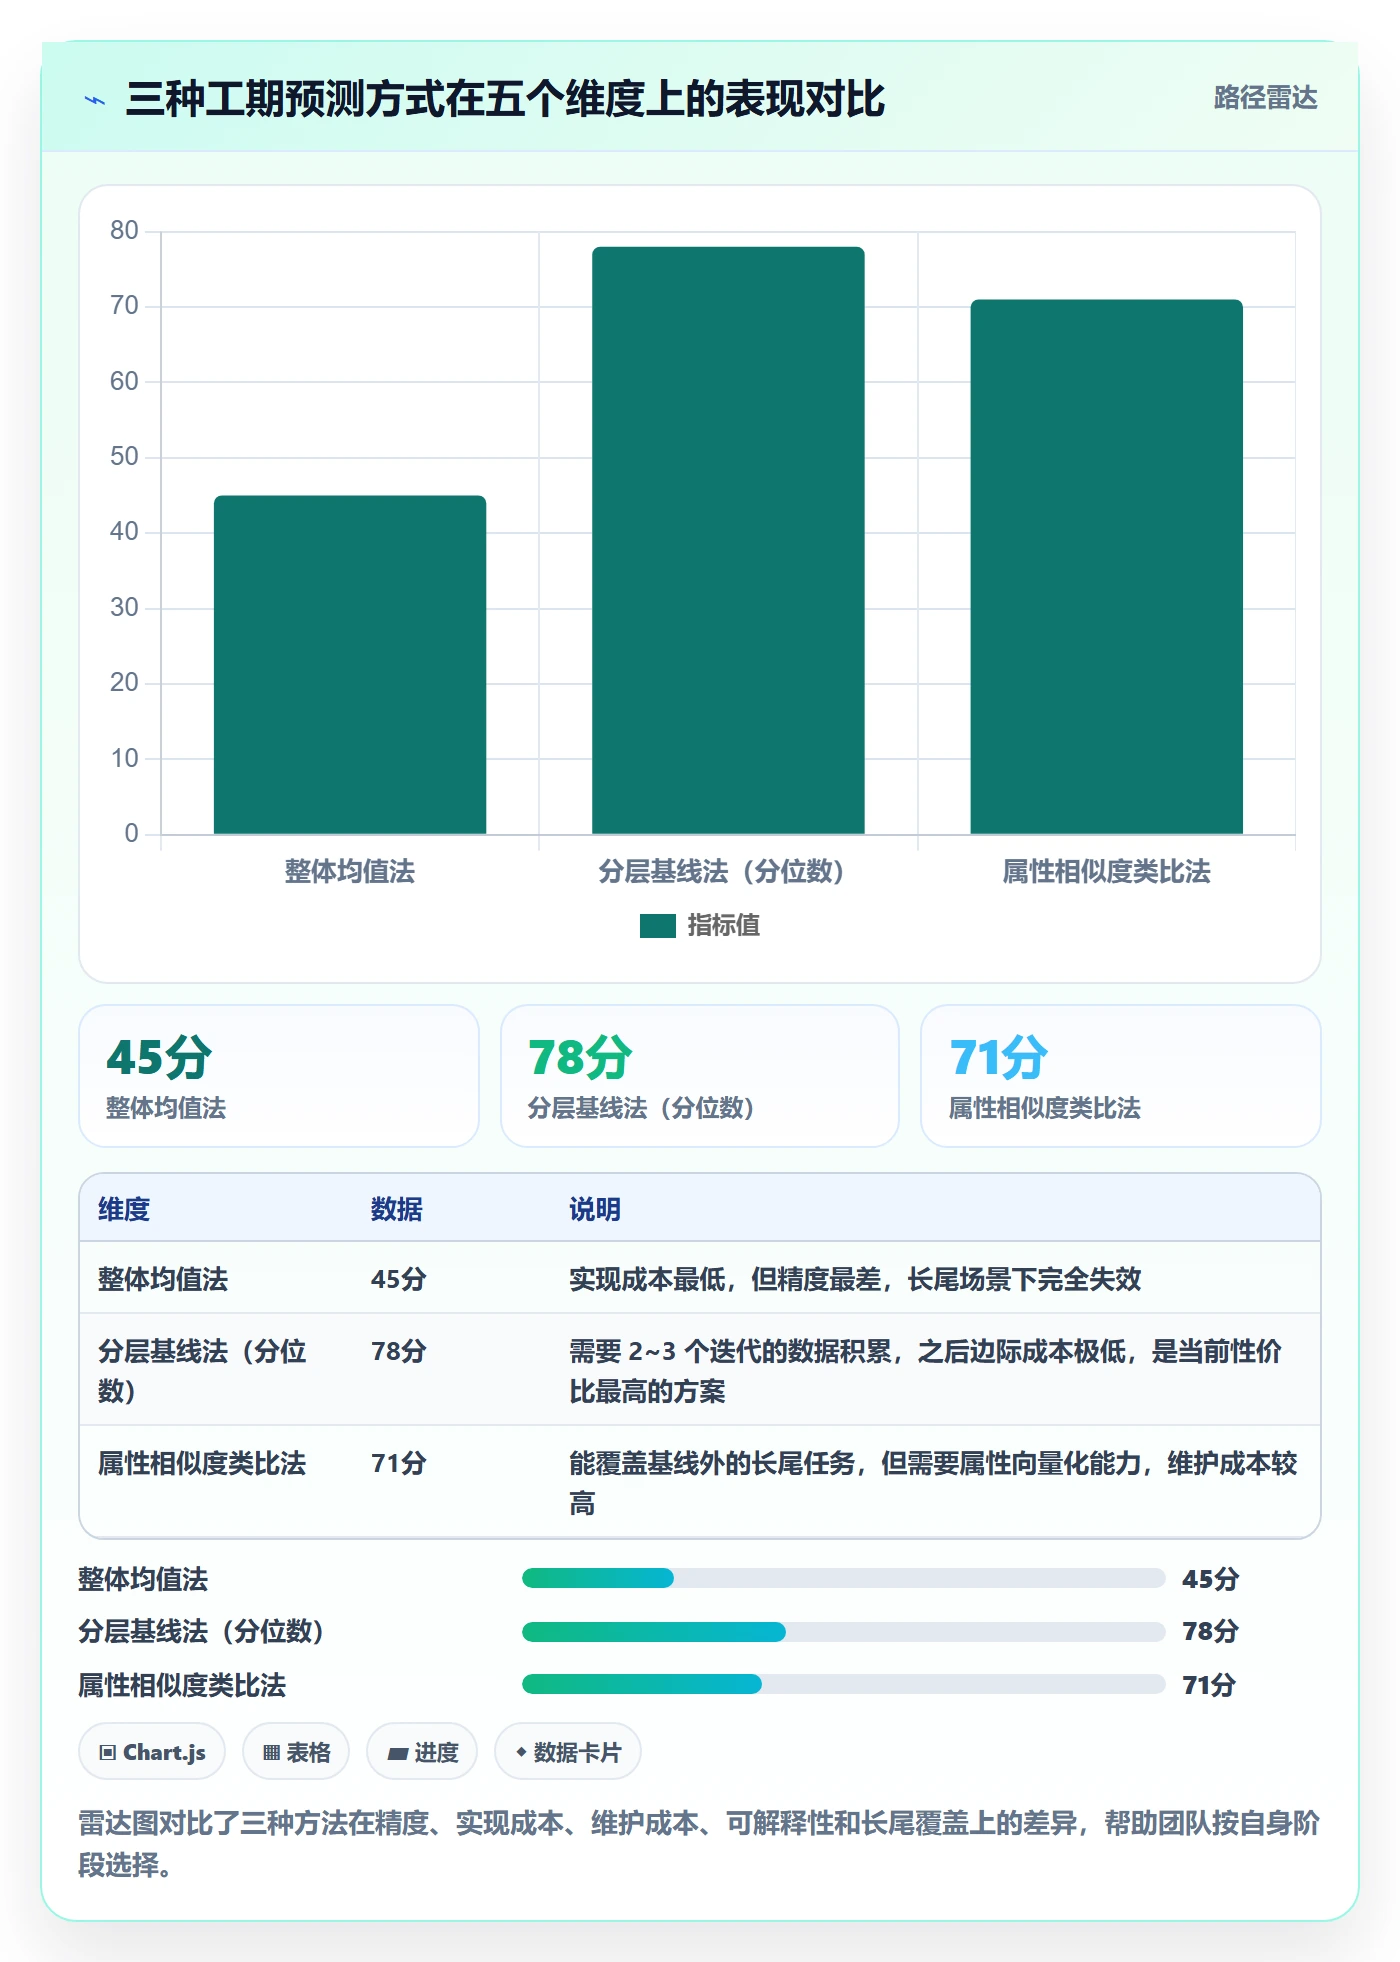
Task: Click the 整体均值法 progress label
Action: [143, 1580]
